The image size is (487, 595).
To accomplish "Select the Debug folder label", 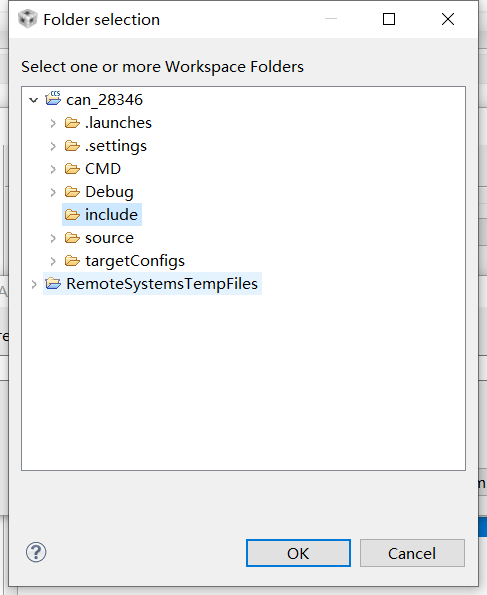I will click(109, 192).
